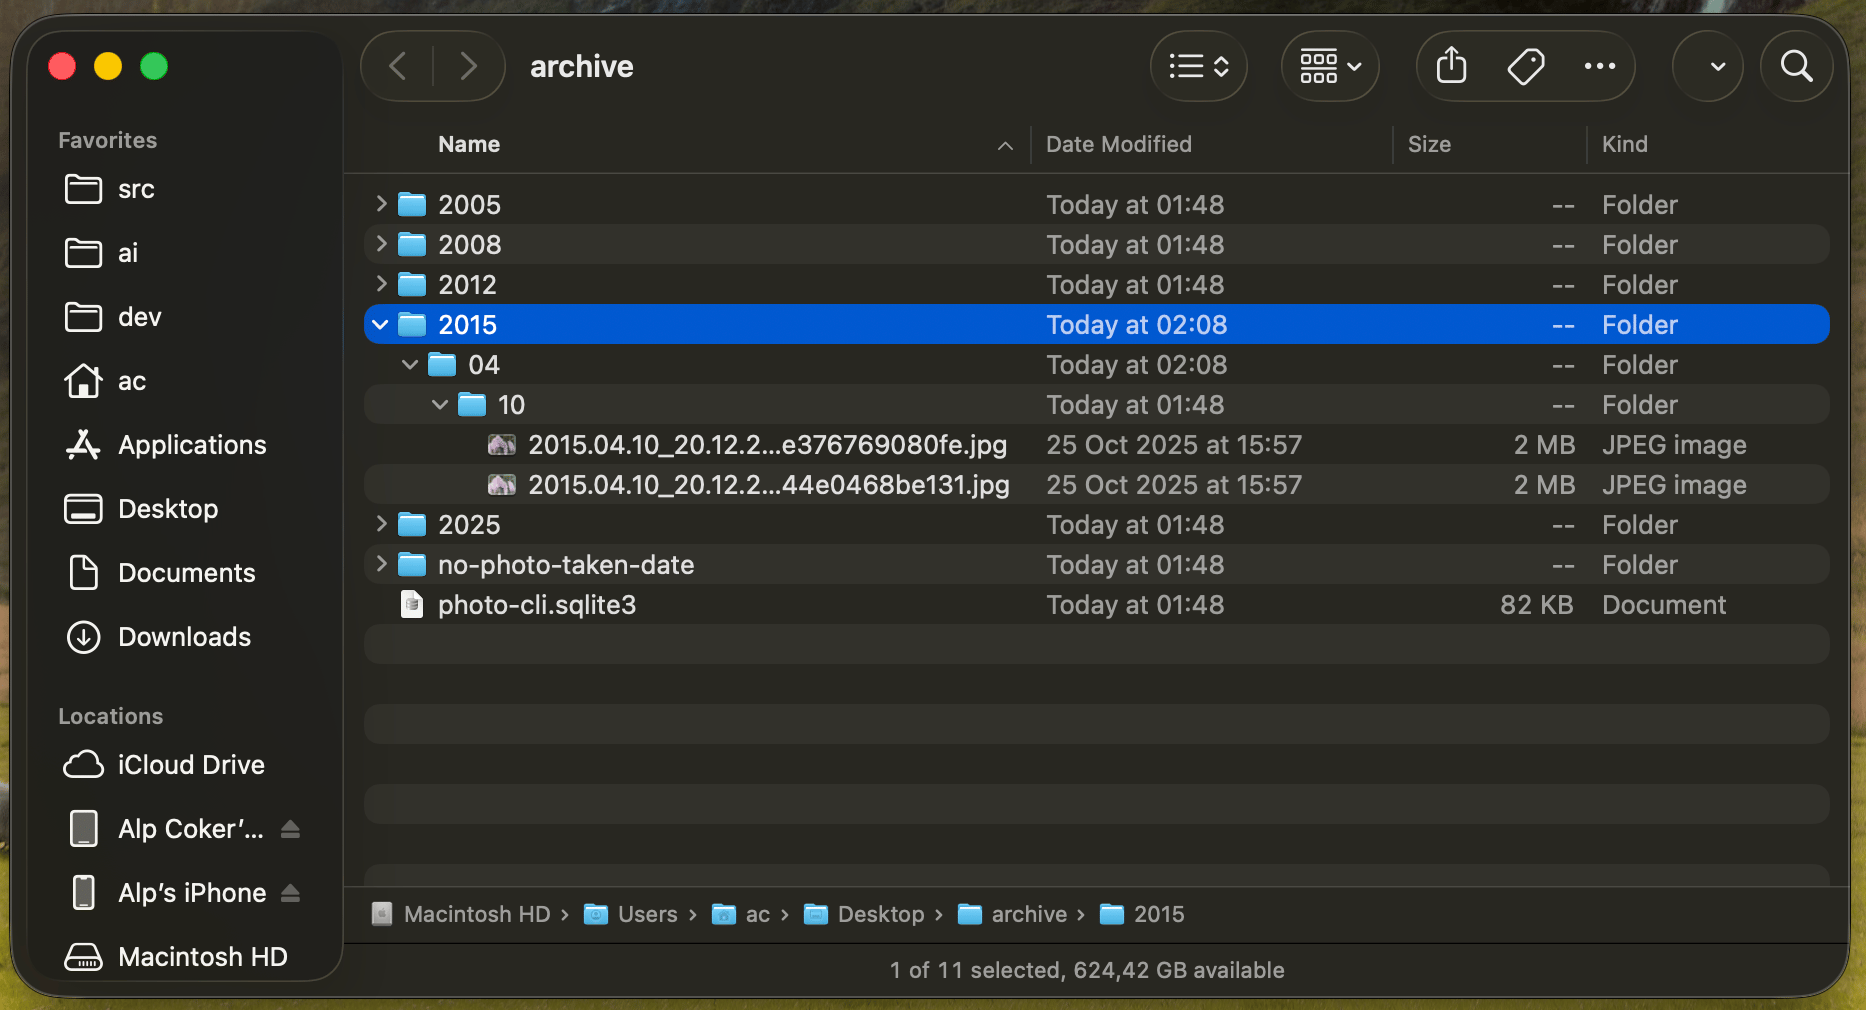Sort by the Date Modified column header
1866x1010 pixels.
click(1118, 144)
